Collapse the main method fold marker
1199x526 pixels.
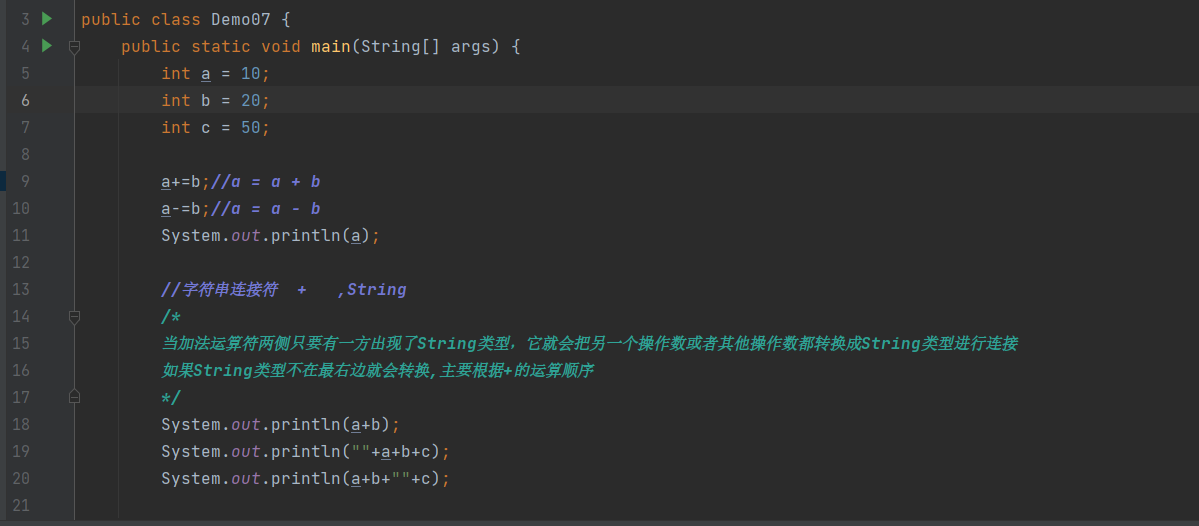click(x=74, y=46)
